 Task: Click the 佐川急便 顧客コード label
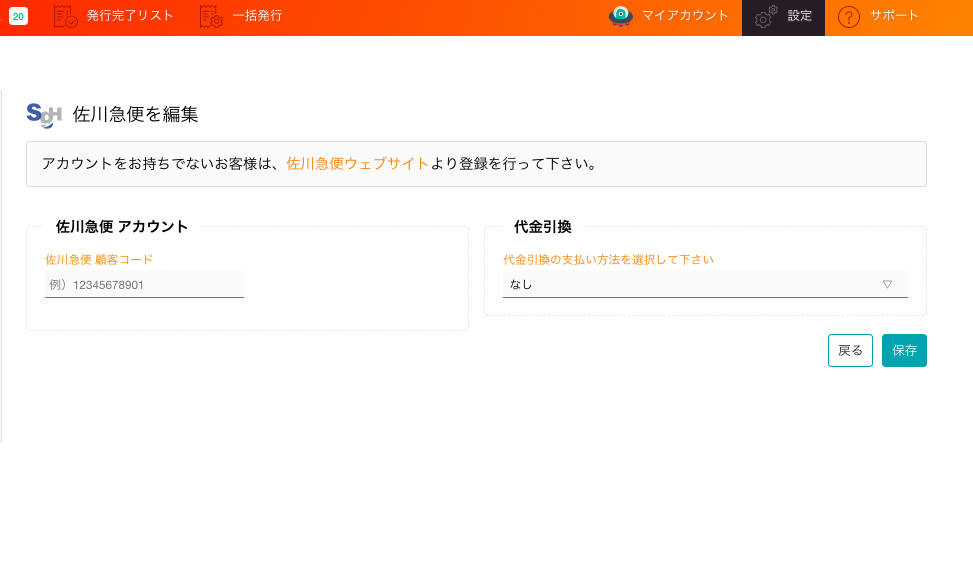[99, 260]
